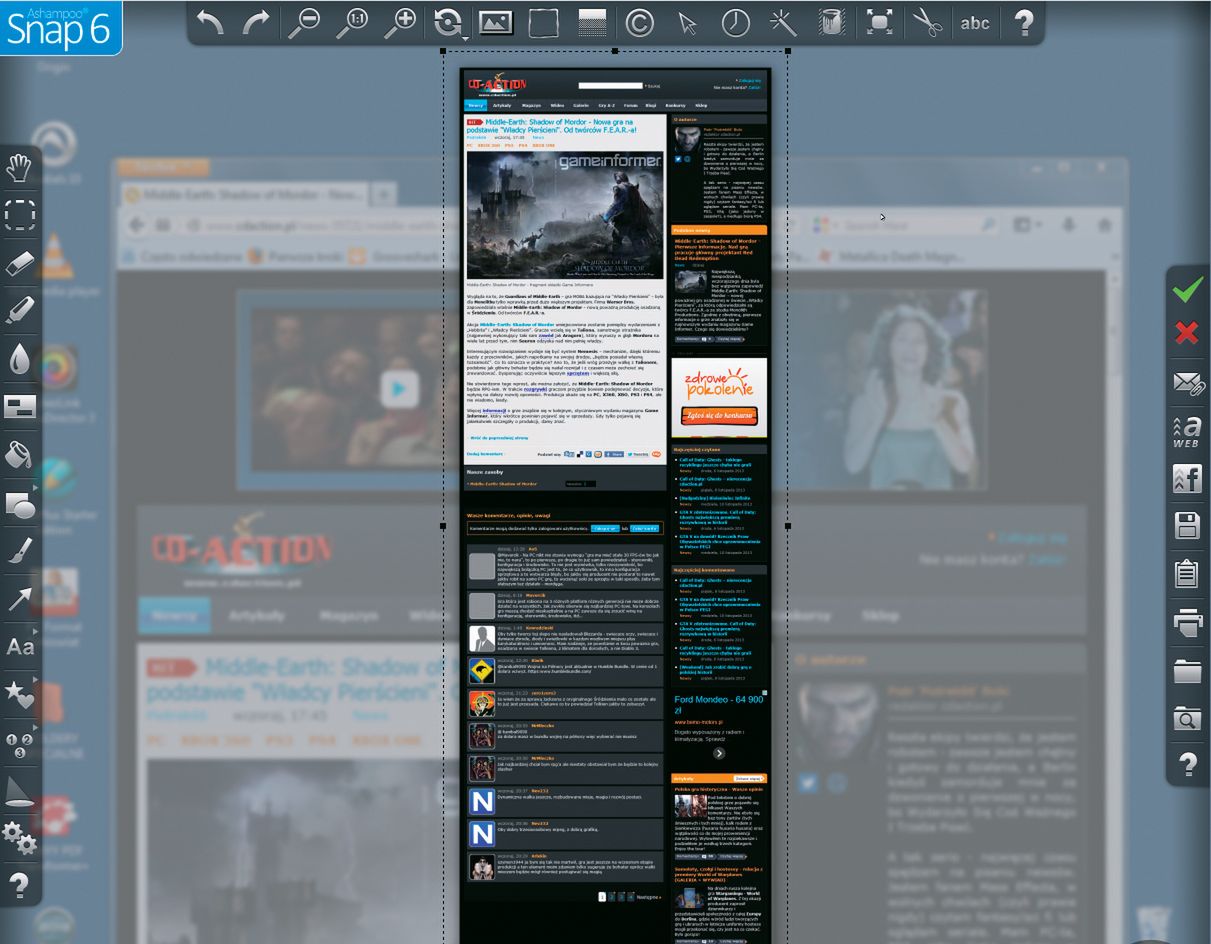
Task: Select the paint bucket fill tool
Action: (x=20, y=454)
